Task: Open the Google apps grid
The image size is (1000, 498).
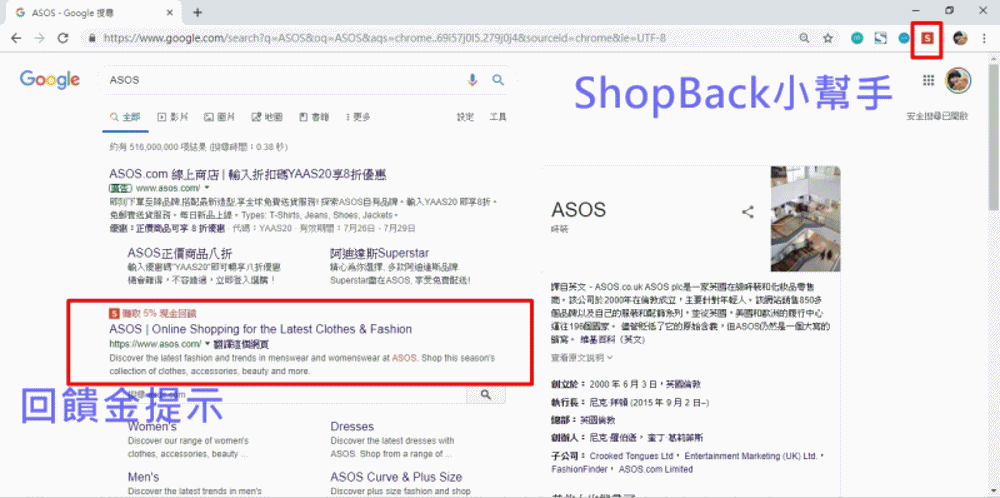Action: [x=929, y=80]
